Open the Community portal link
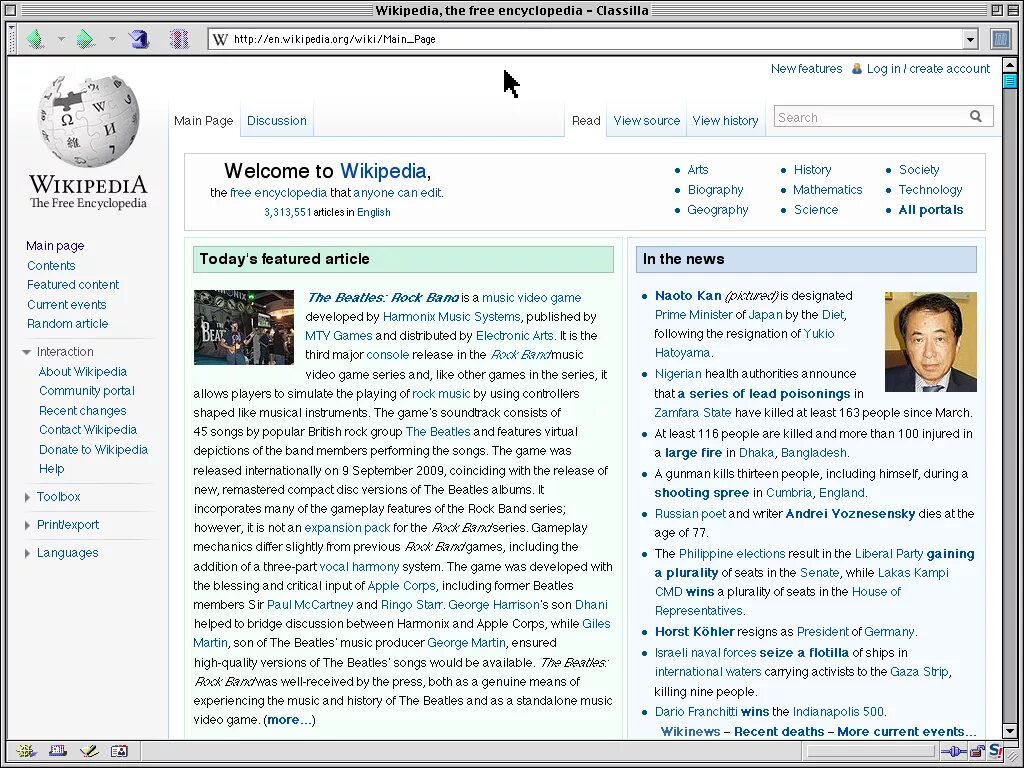This screenshot has height=768, width=1024. pyautogui.click(x=87, y=391)
